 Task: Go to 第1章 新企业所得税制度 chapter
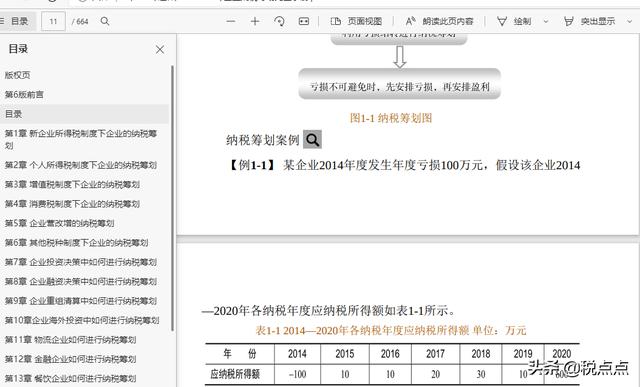pyautogui.click(x=81, y=139)
